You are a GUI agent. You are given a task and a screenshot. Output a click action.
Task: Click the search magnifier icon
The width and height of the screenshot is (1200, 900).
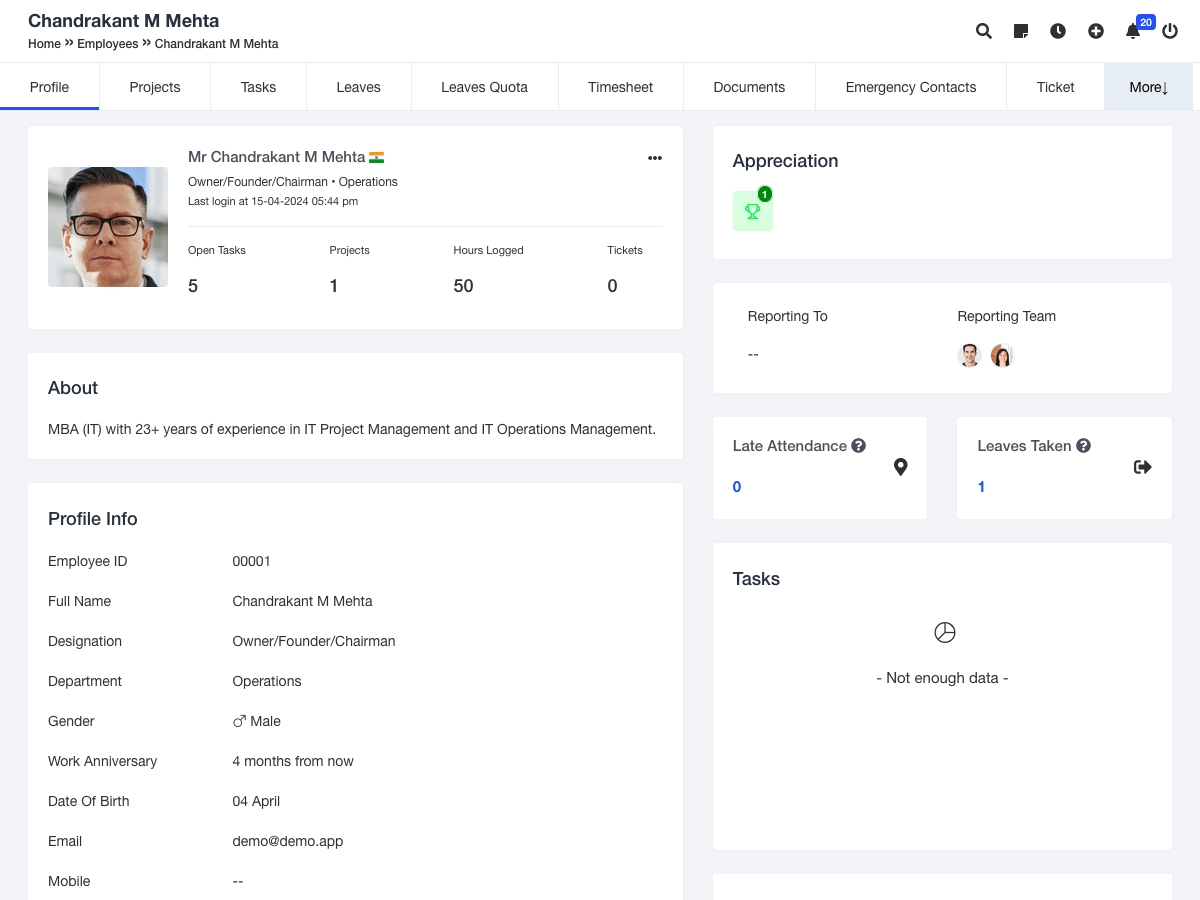pyautogui.click(x=984, y=31)
